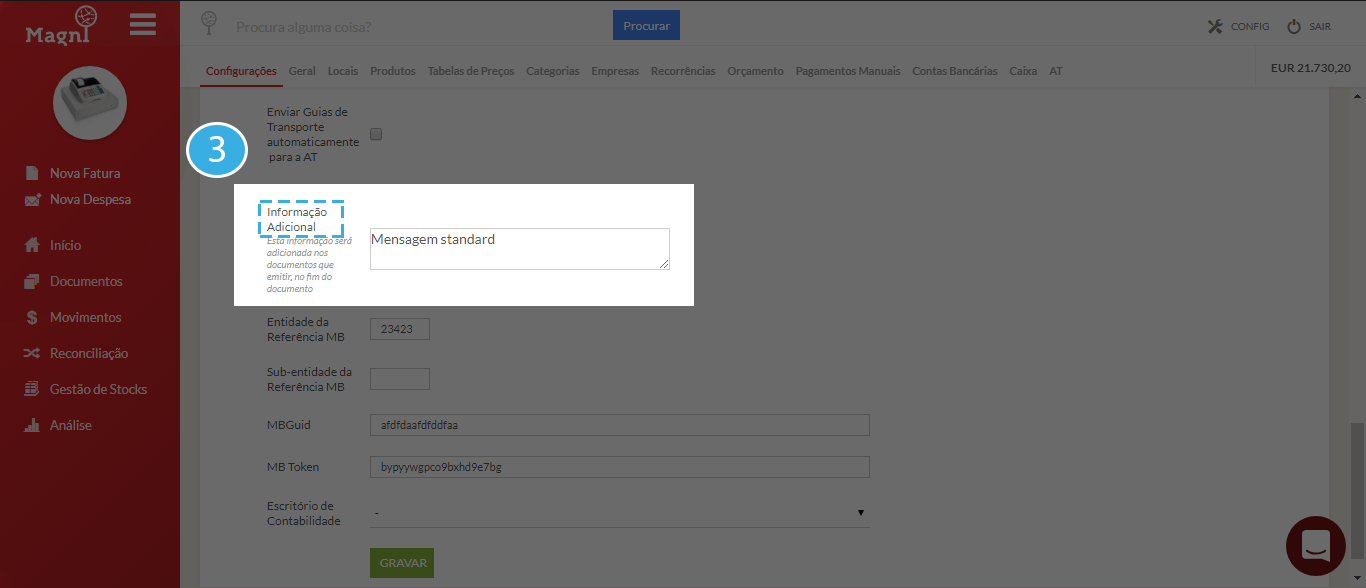Image resolution: width=1366 pixels, height=588 pixels.
Task: Switch to the Empresas tab
Action: [615, 71]
